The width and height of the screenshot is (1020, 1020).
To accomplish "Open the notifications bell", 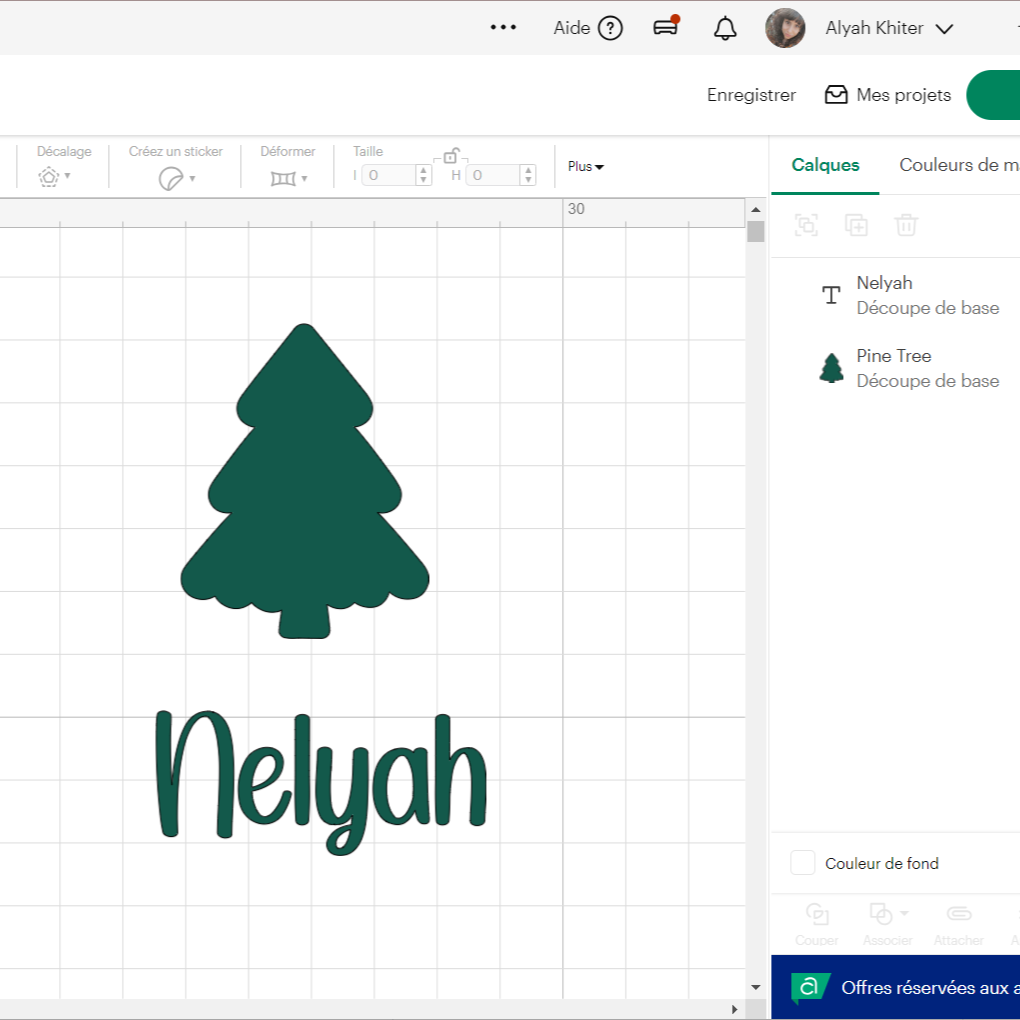I will click(x=725, y=28).
